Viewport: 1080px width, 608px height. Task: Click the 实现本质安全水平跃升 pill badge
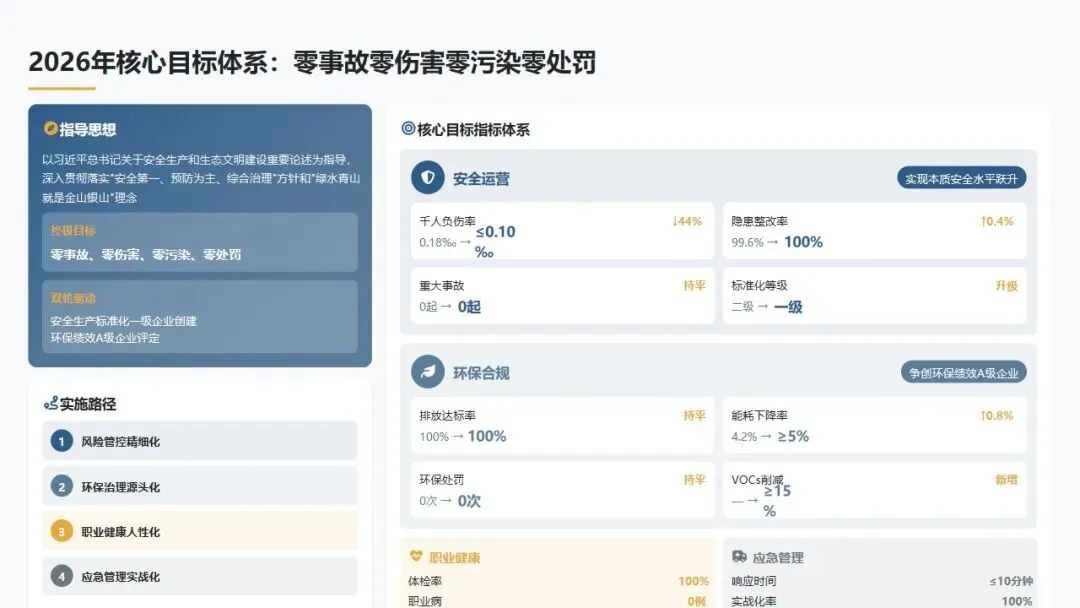coord(962,178)
